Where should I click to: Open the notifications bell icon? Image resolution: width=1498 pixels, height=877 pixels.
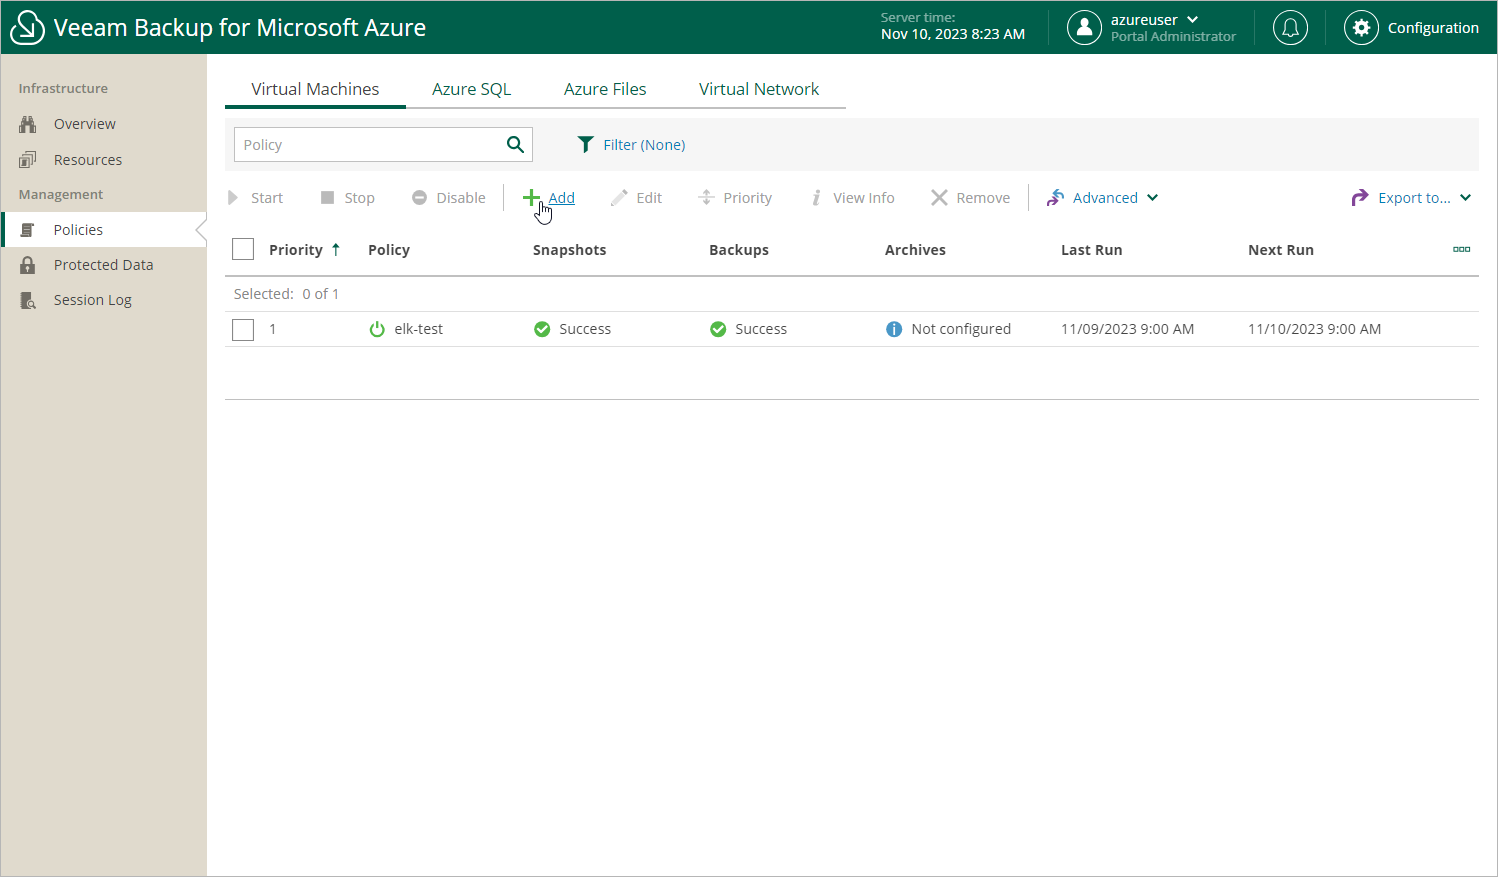click(1290, 28)
